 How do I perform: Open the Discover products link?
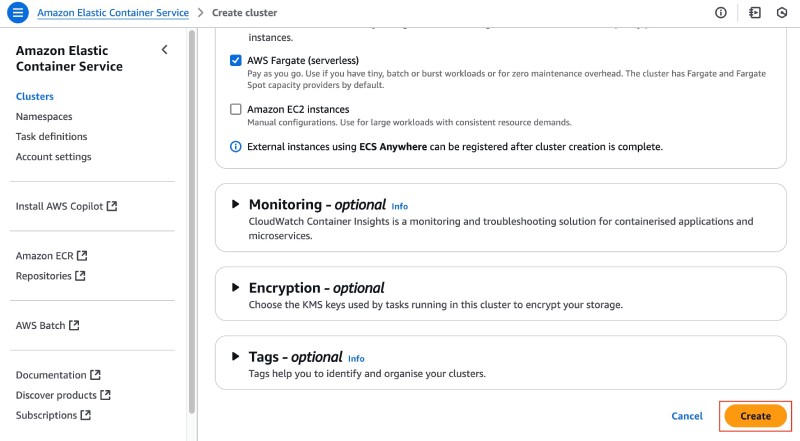(x=56, y=395)
